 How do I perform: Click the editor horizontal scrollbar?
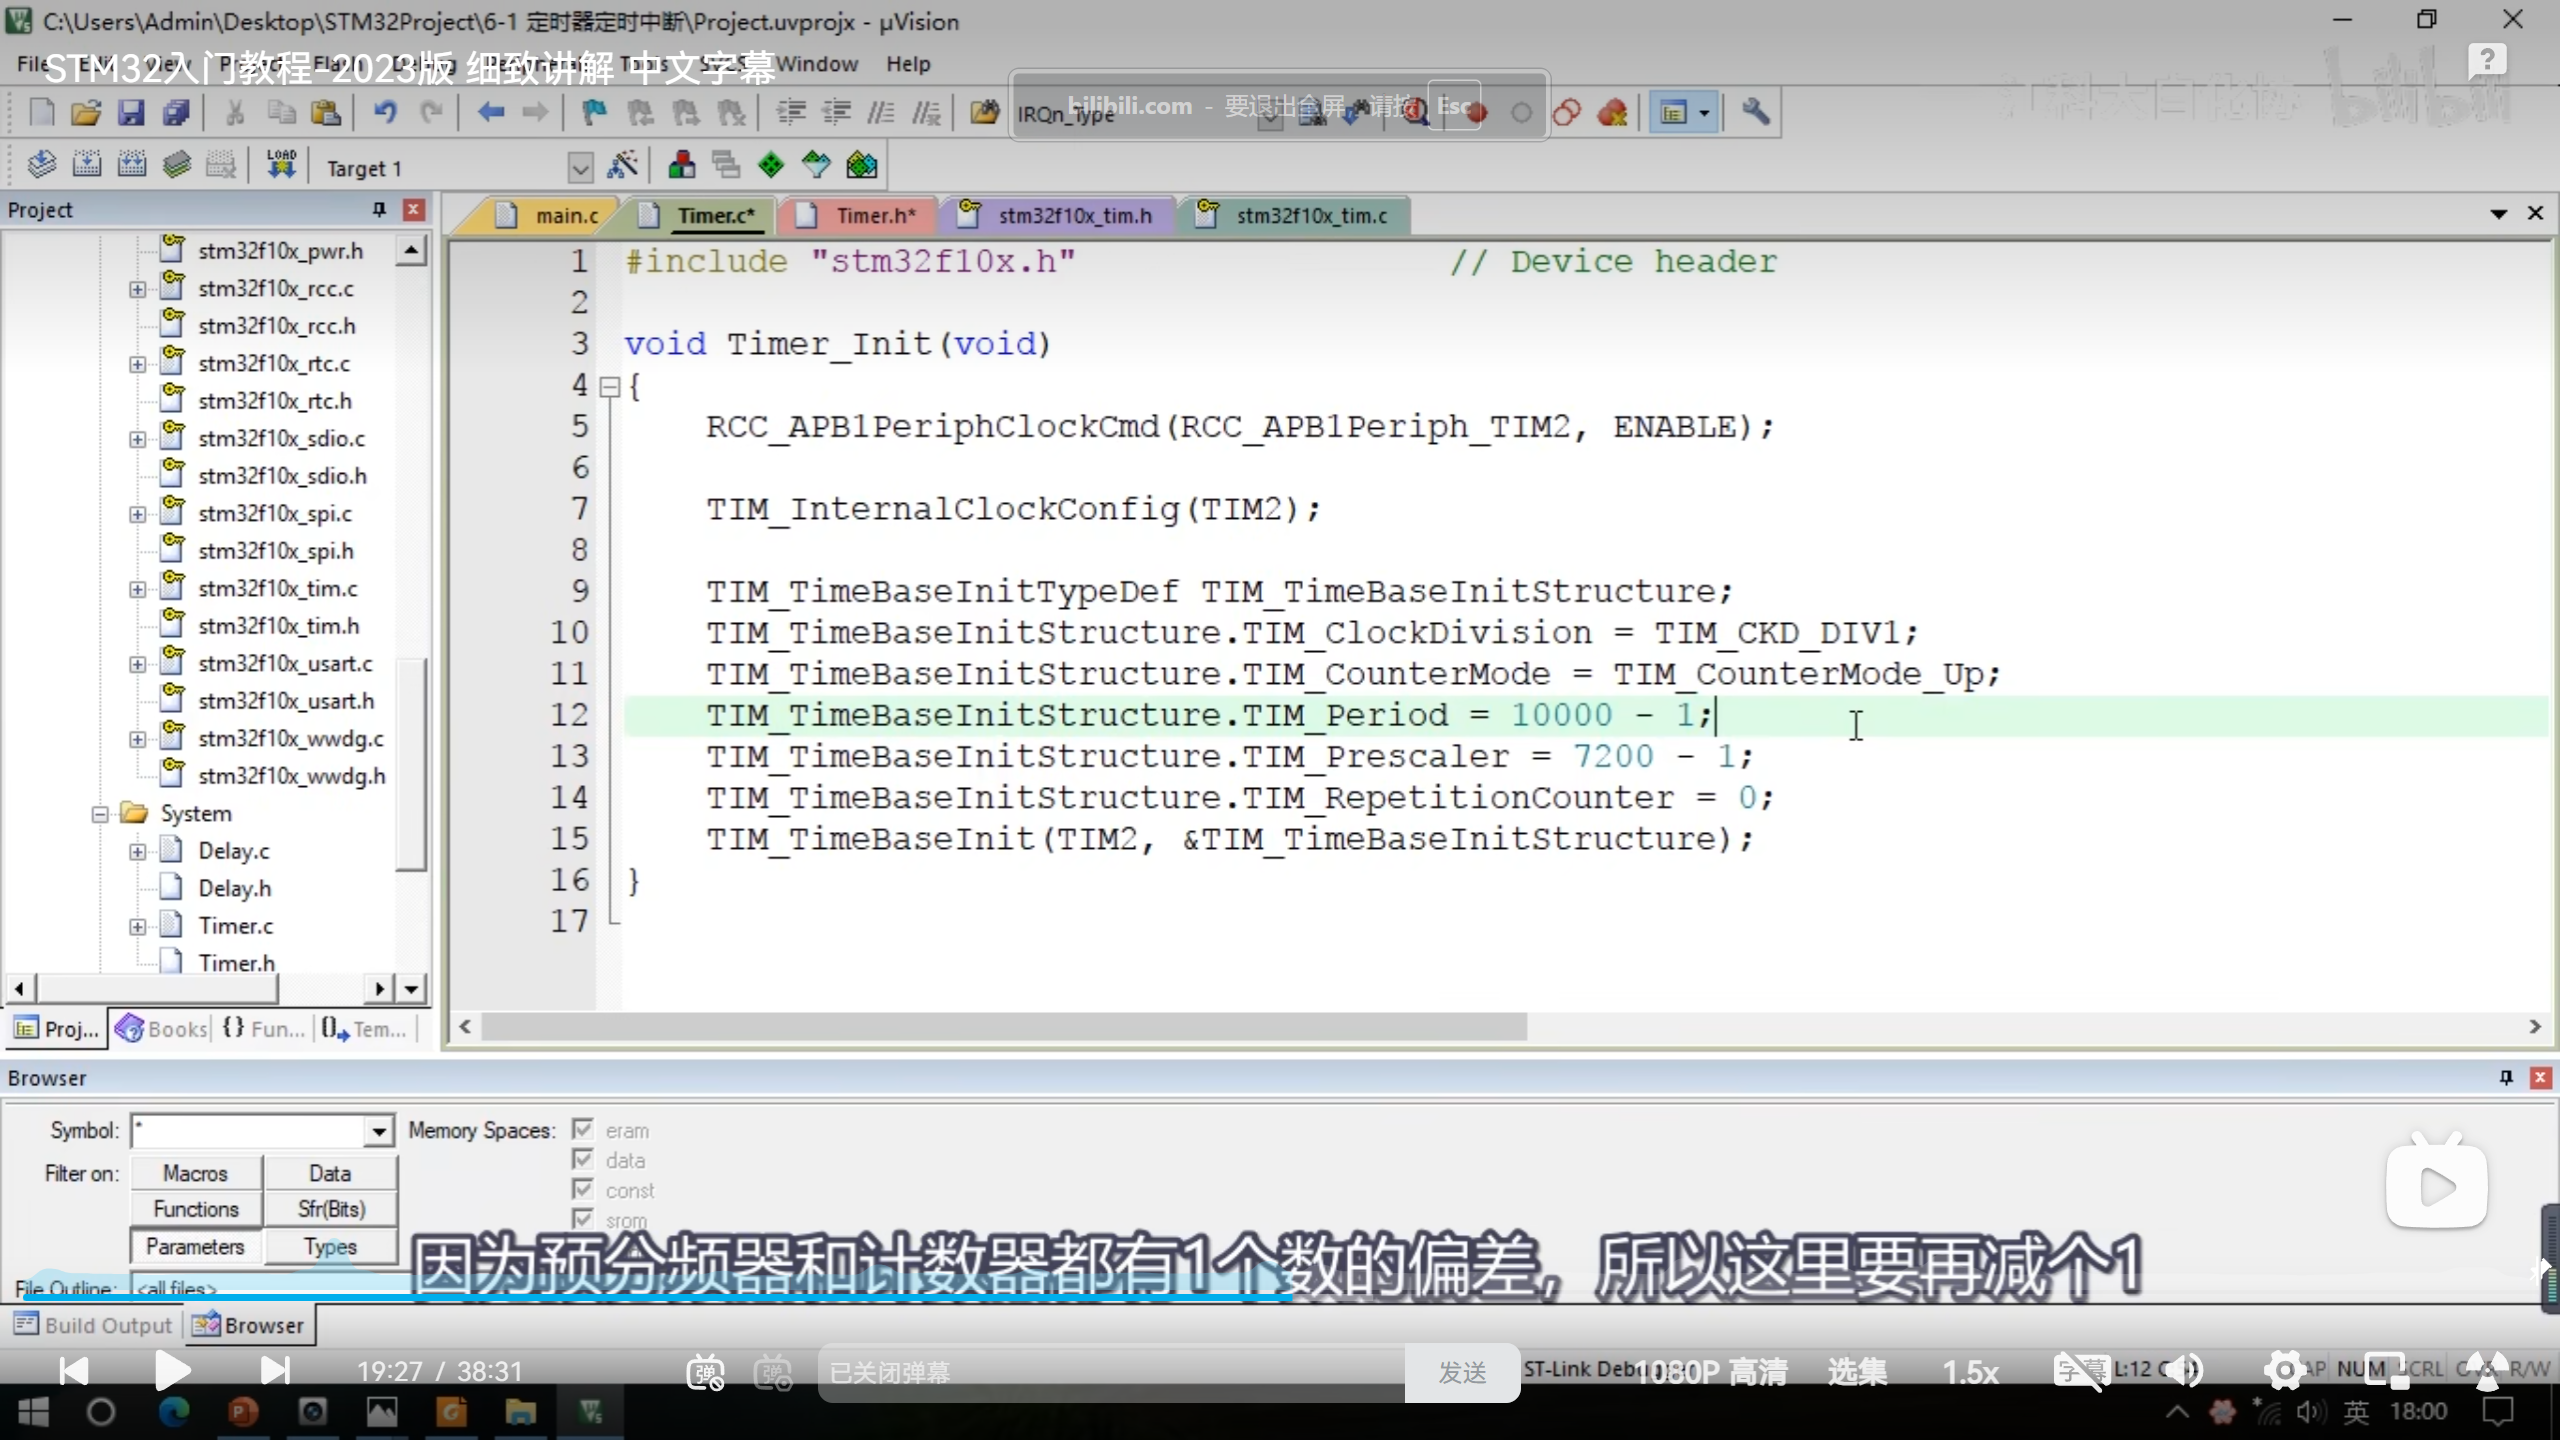tap(1000, 1027)
